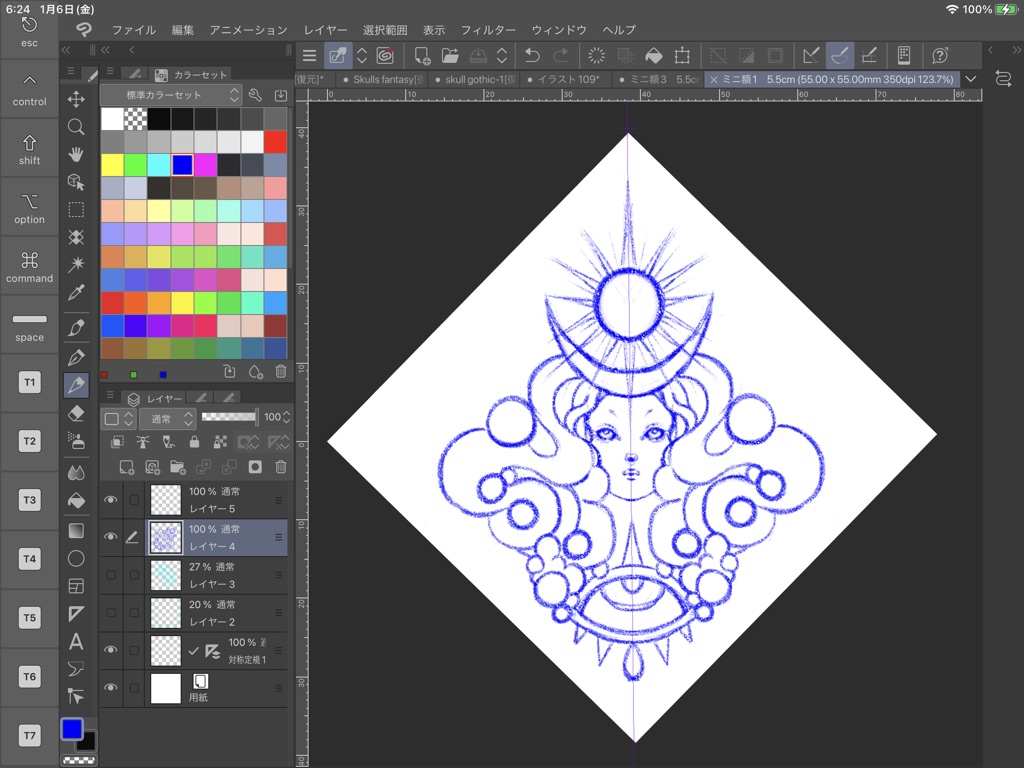Hide layer レイヤー 5 with eye icon

111,500
